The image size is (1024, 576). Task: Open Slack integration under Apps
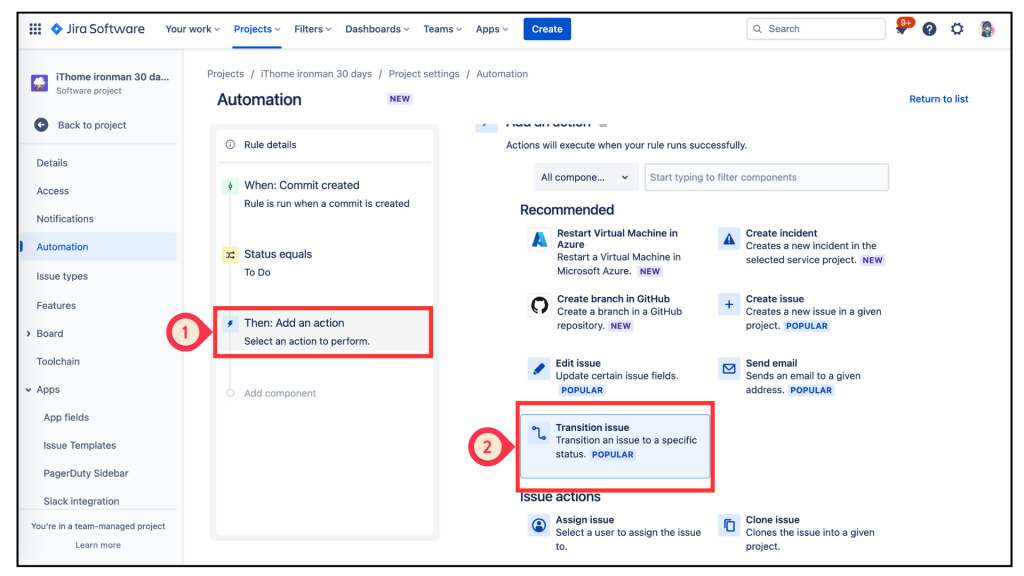tap(81, 502)
